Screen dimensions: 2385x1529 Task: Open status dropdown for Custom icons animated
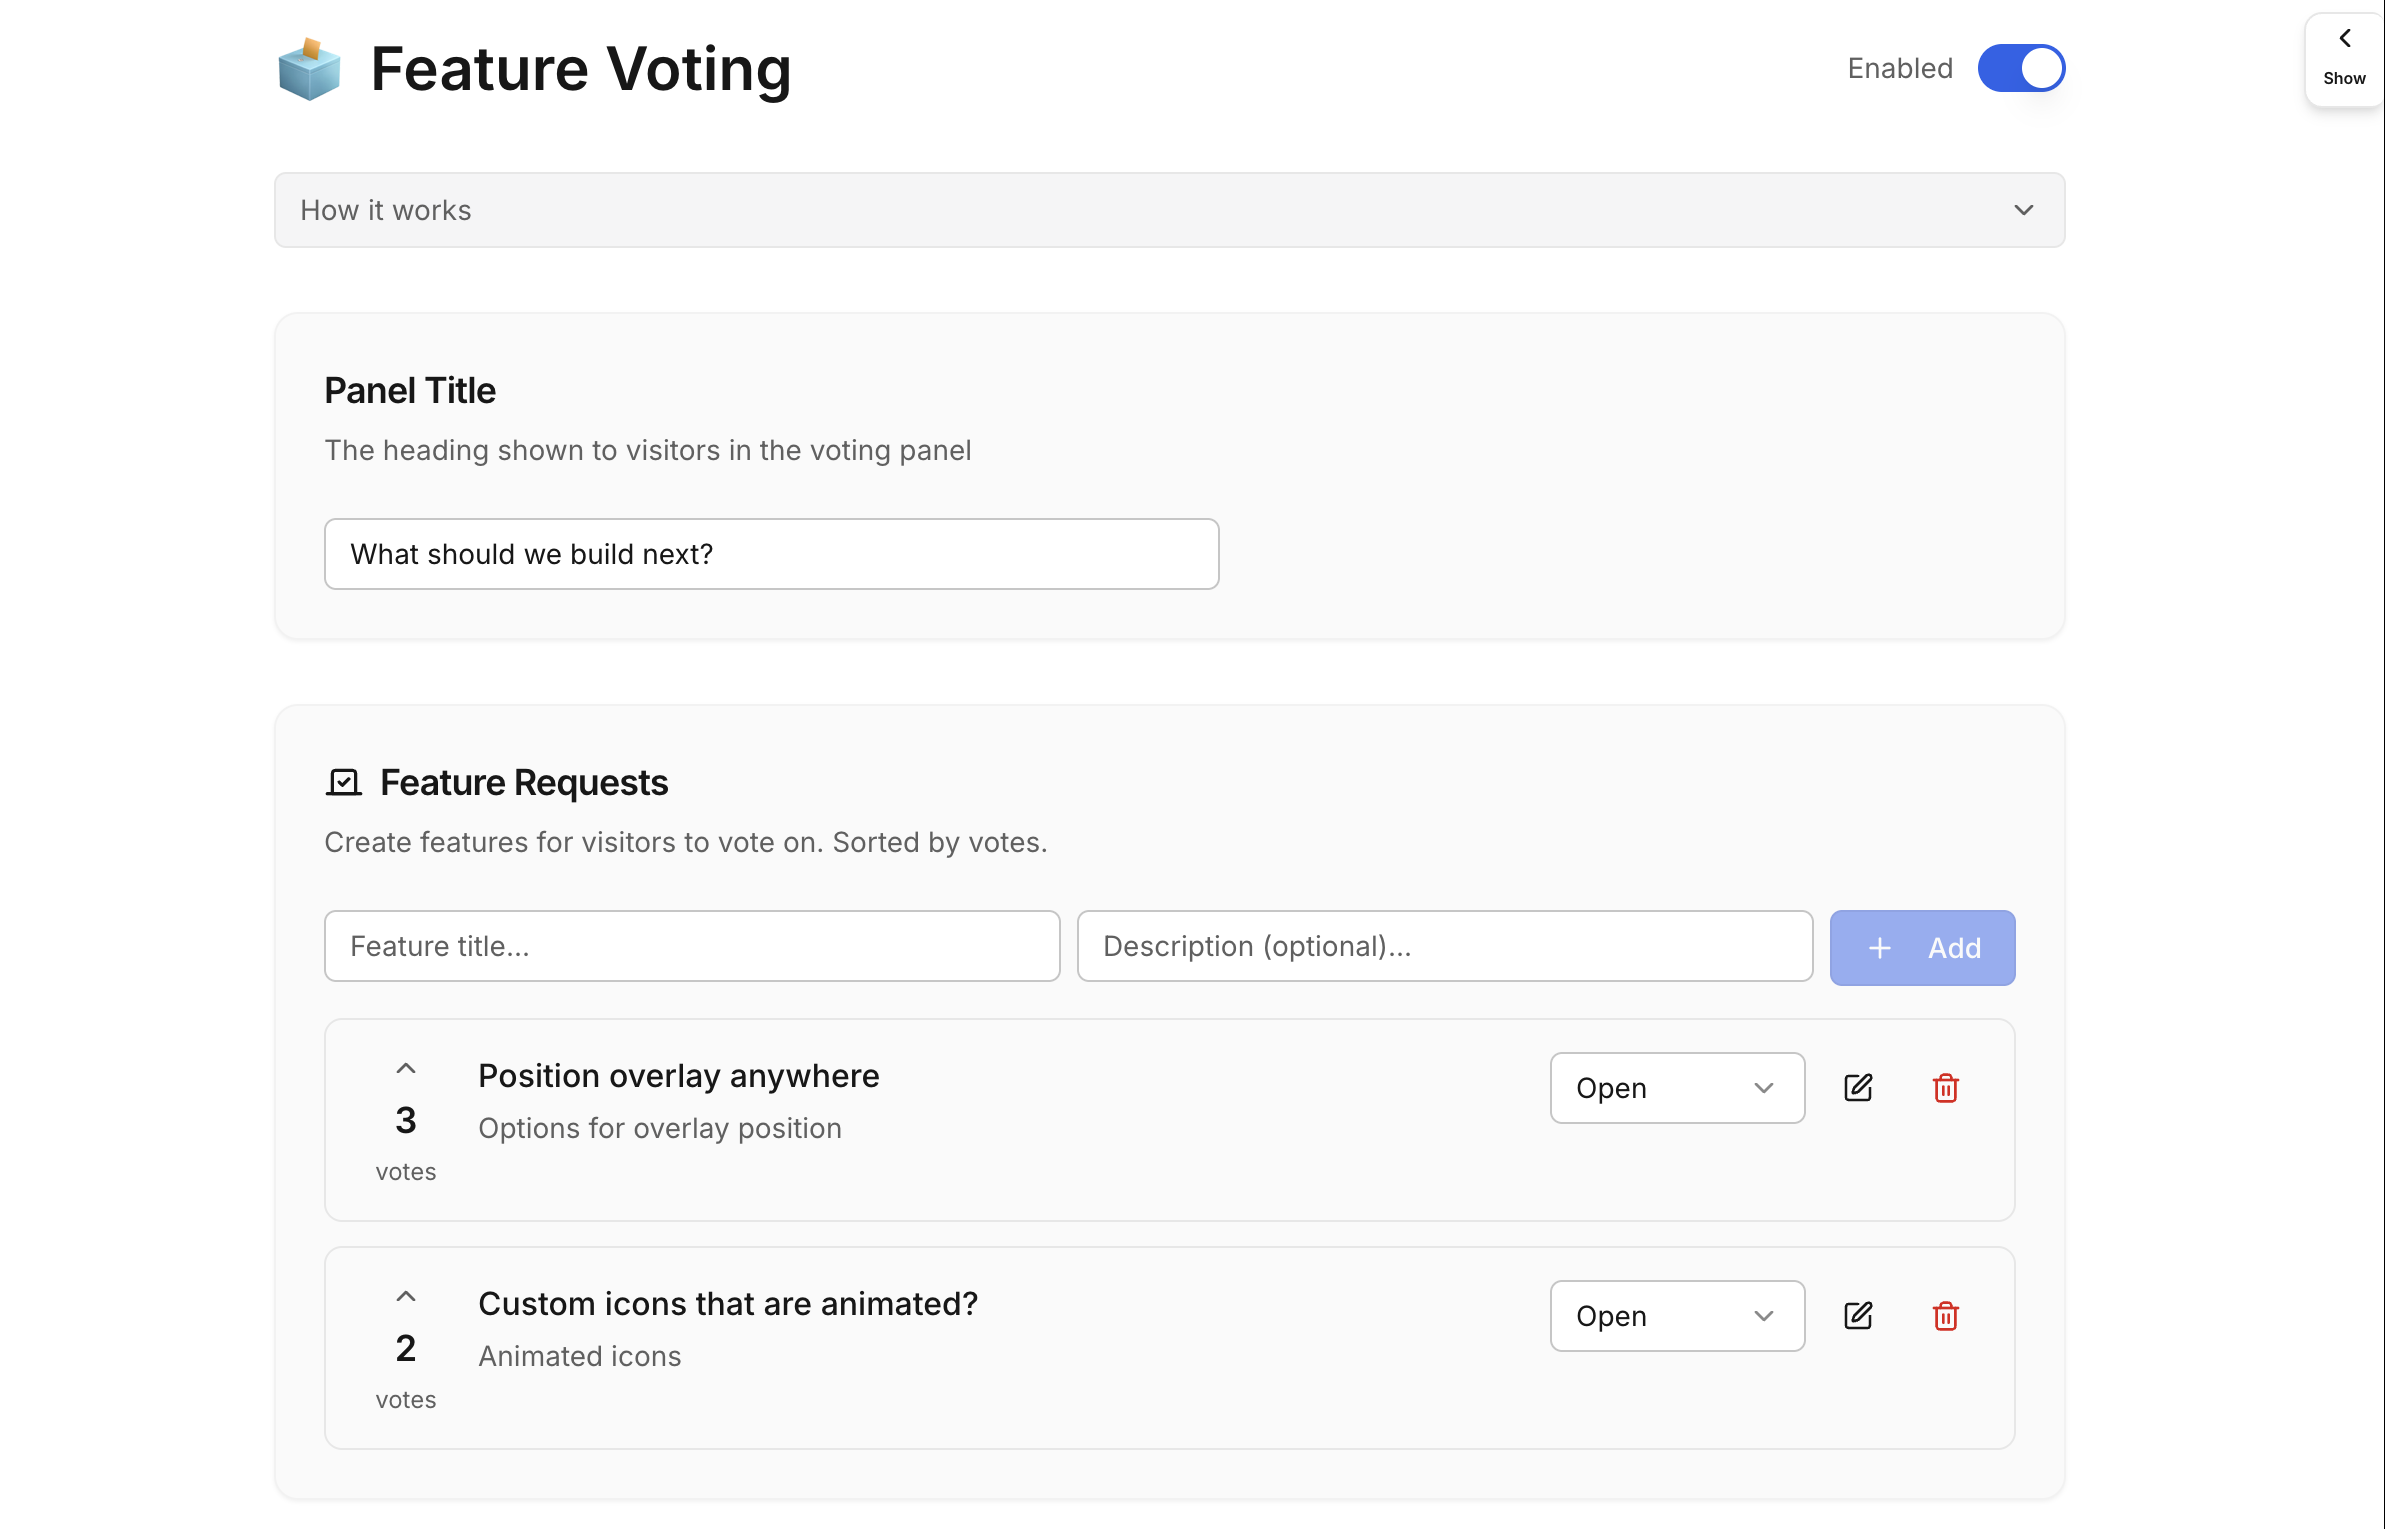coord(1677,1316)
